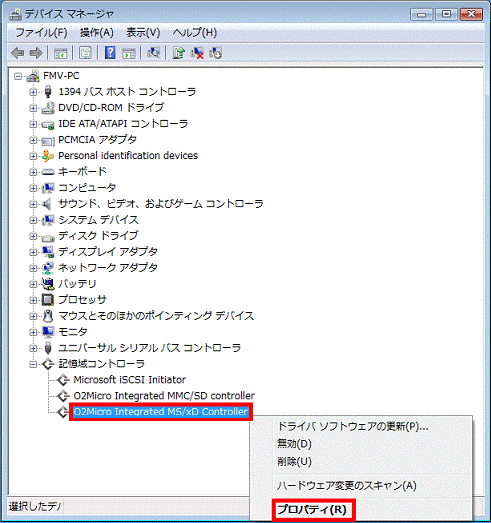Minimize the デバイス マネージャ window
This screenshot has height=523, width=491.
pyautogui.click(x=422, y=14)
